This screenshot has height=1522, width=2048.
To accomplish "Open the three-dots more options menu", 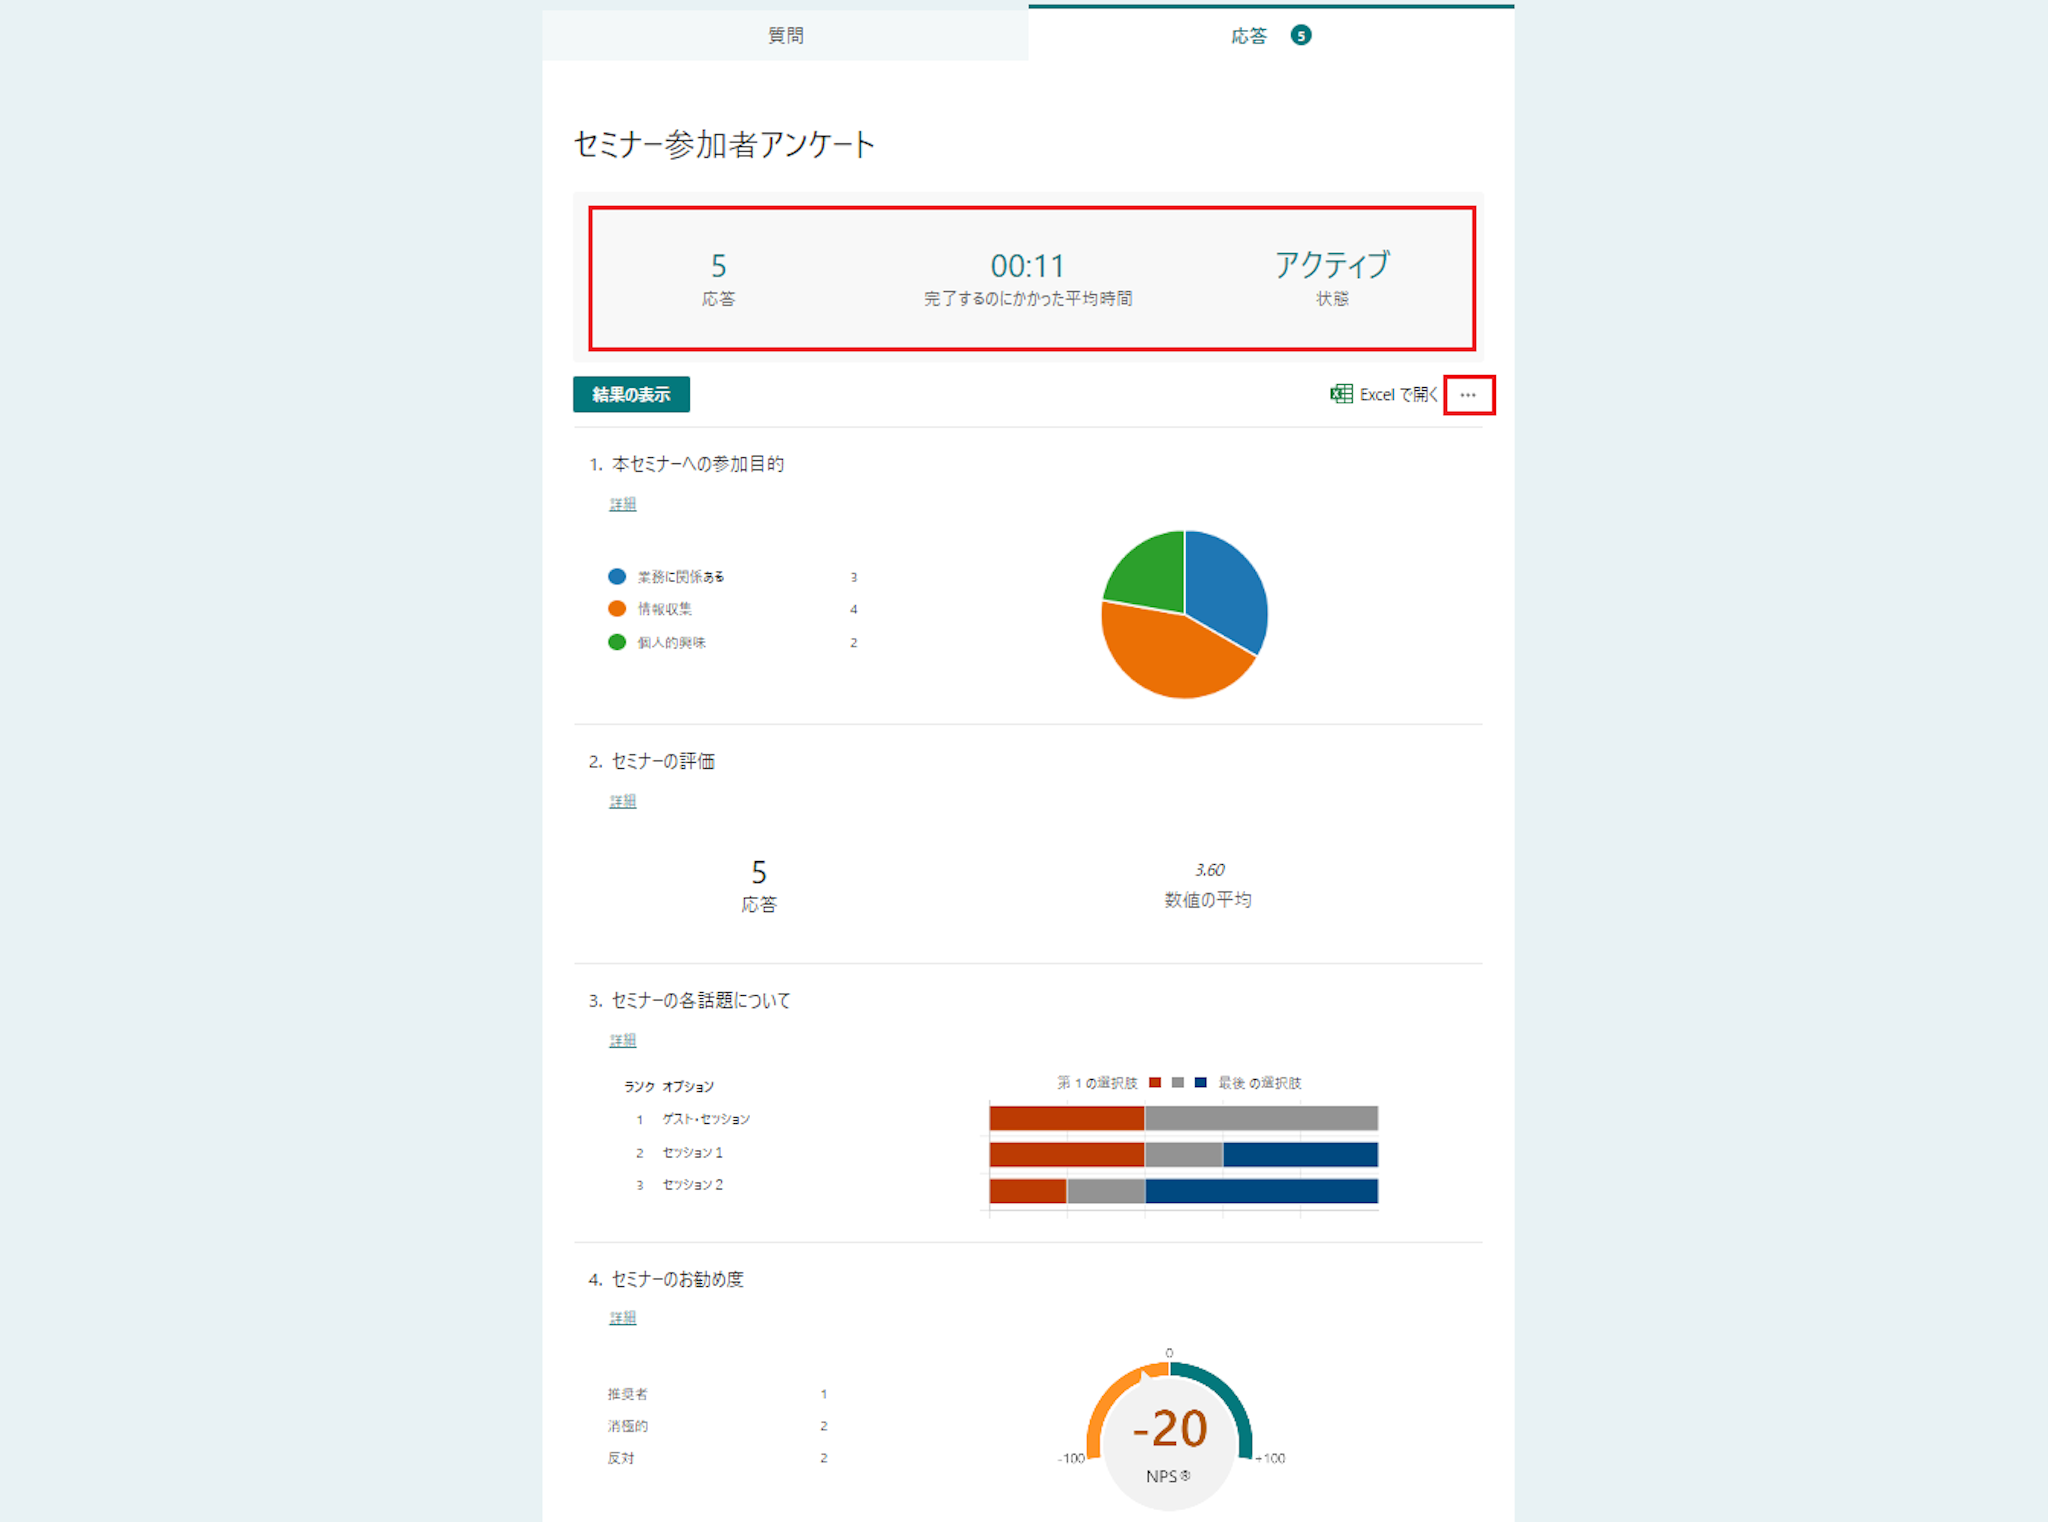I will [x=1467, y=395].
